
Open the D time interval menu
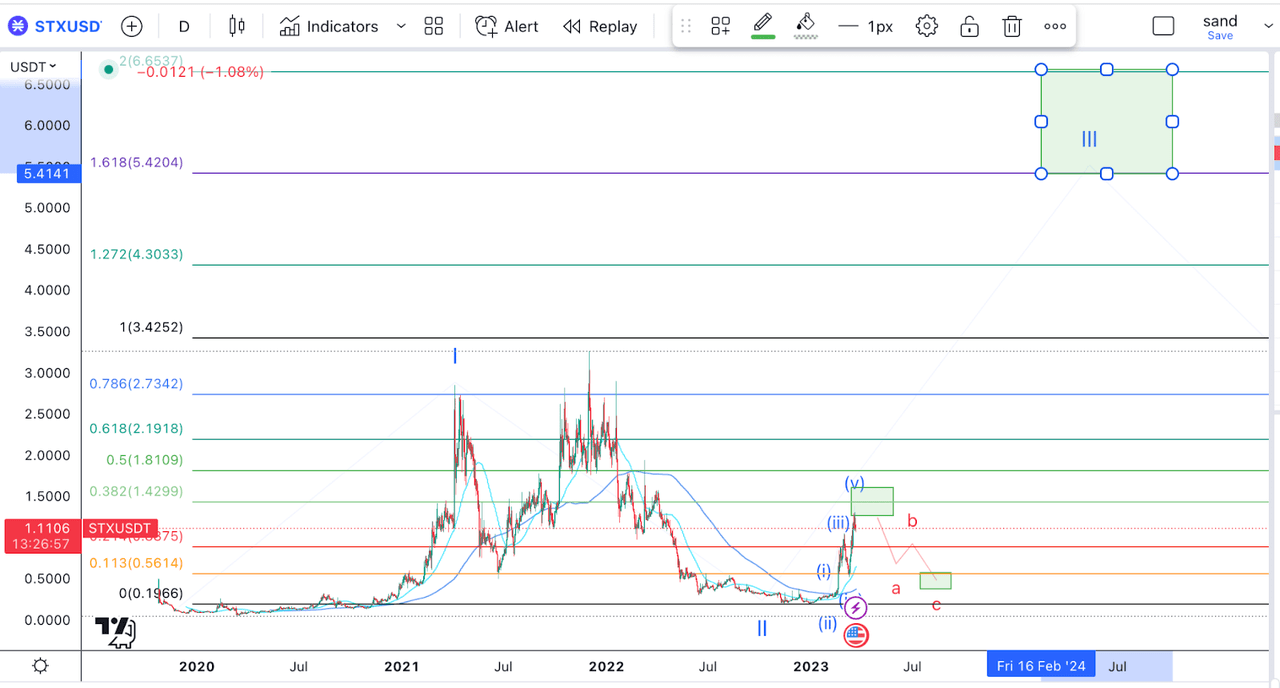pyautogui.click(x=184, y=26)
